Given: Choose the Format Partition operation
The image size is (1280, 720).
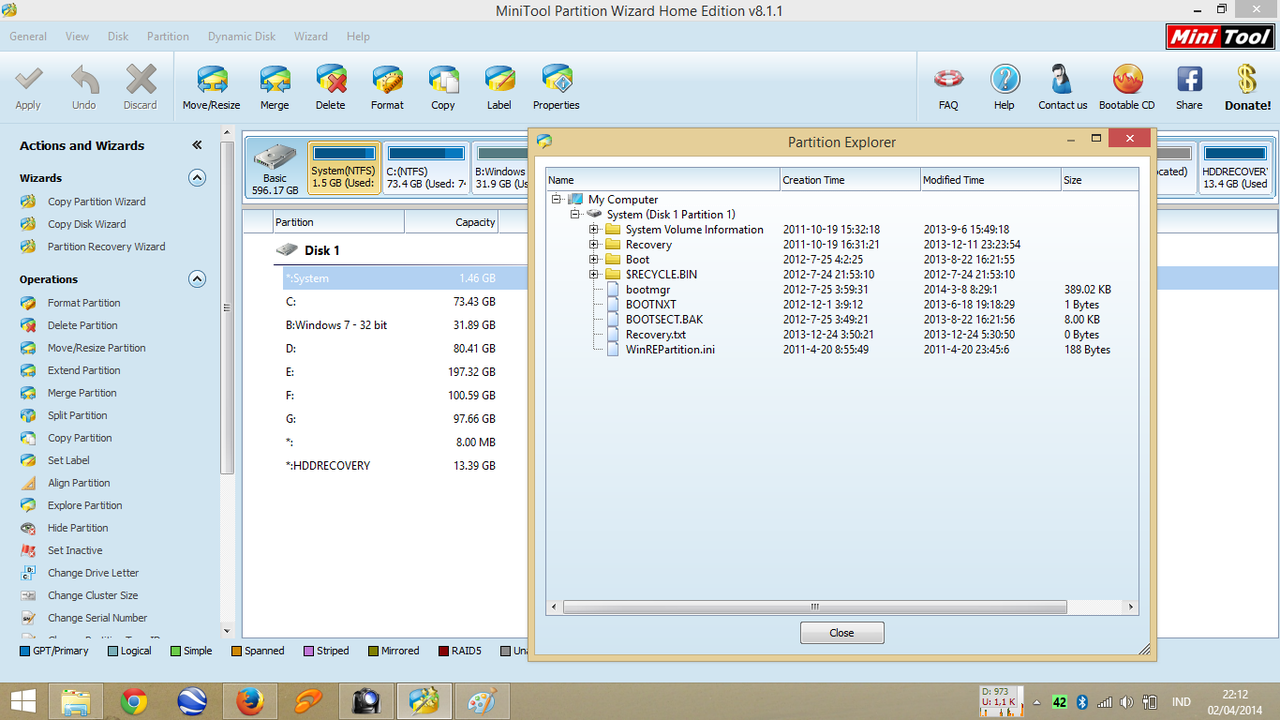Looking at the screenshot, I should point(84,302).
